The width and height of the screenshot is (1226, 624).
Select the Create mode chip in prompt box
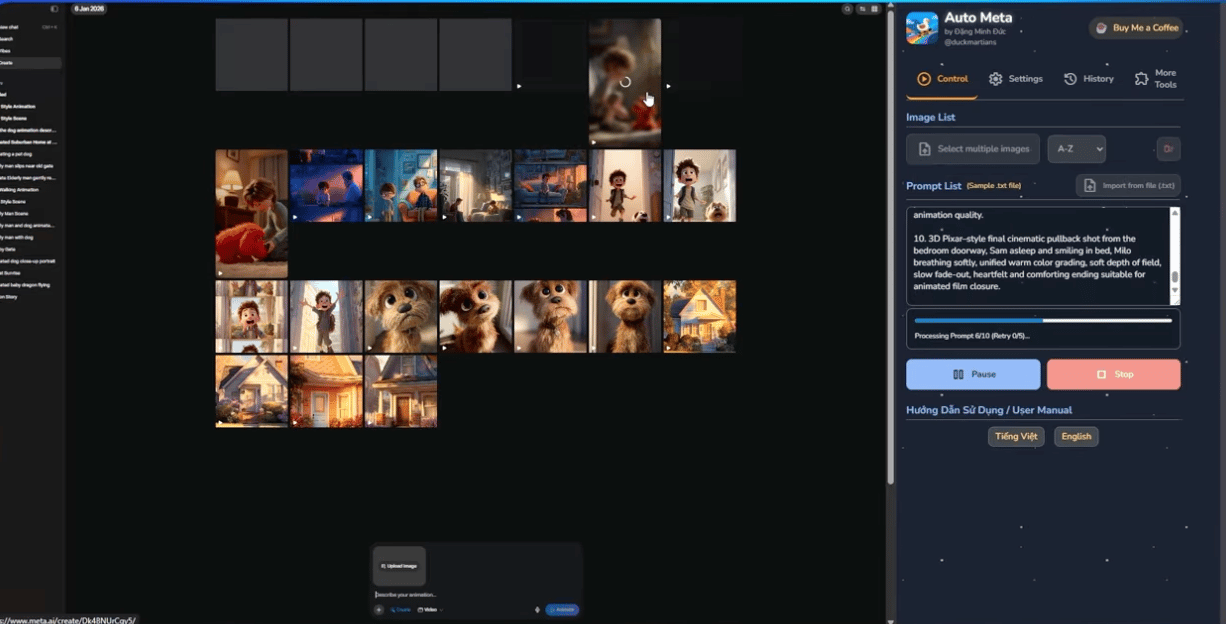tap(400, 610)
